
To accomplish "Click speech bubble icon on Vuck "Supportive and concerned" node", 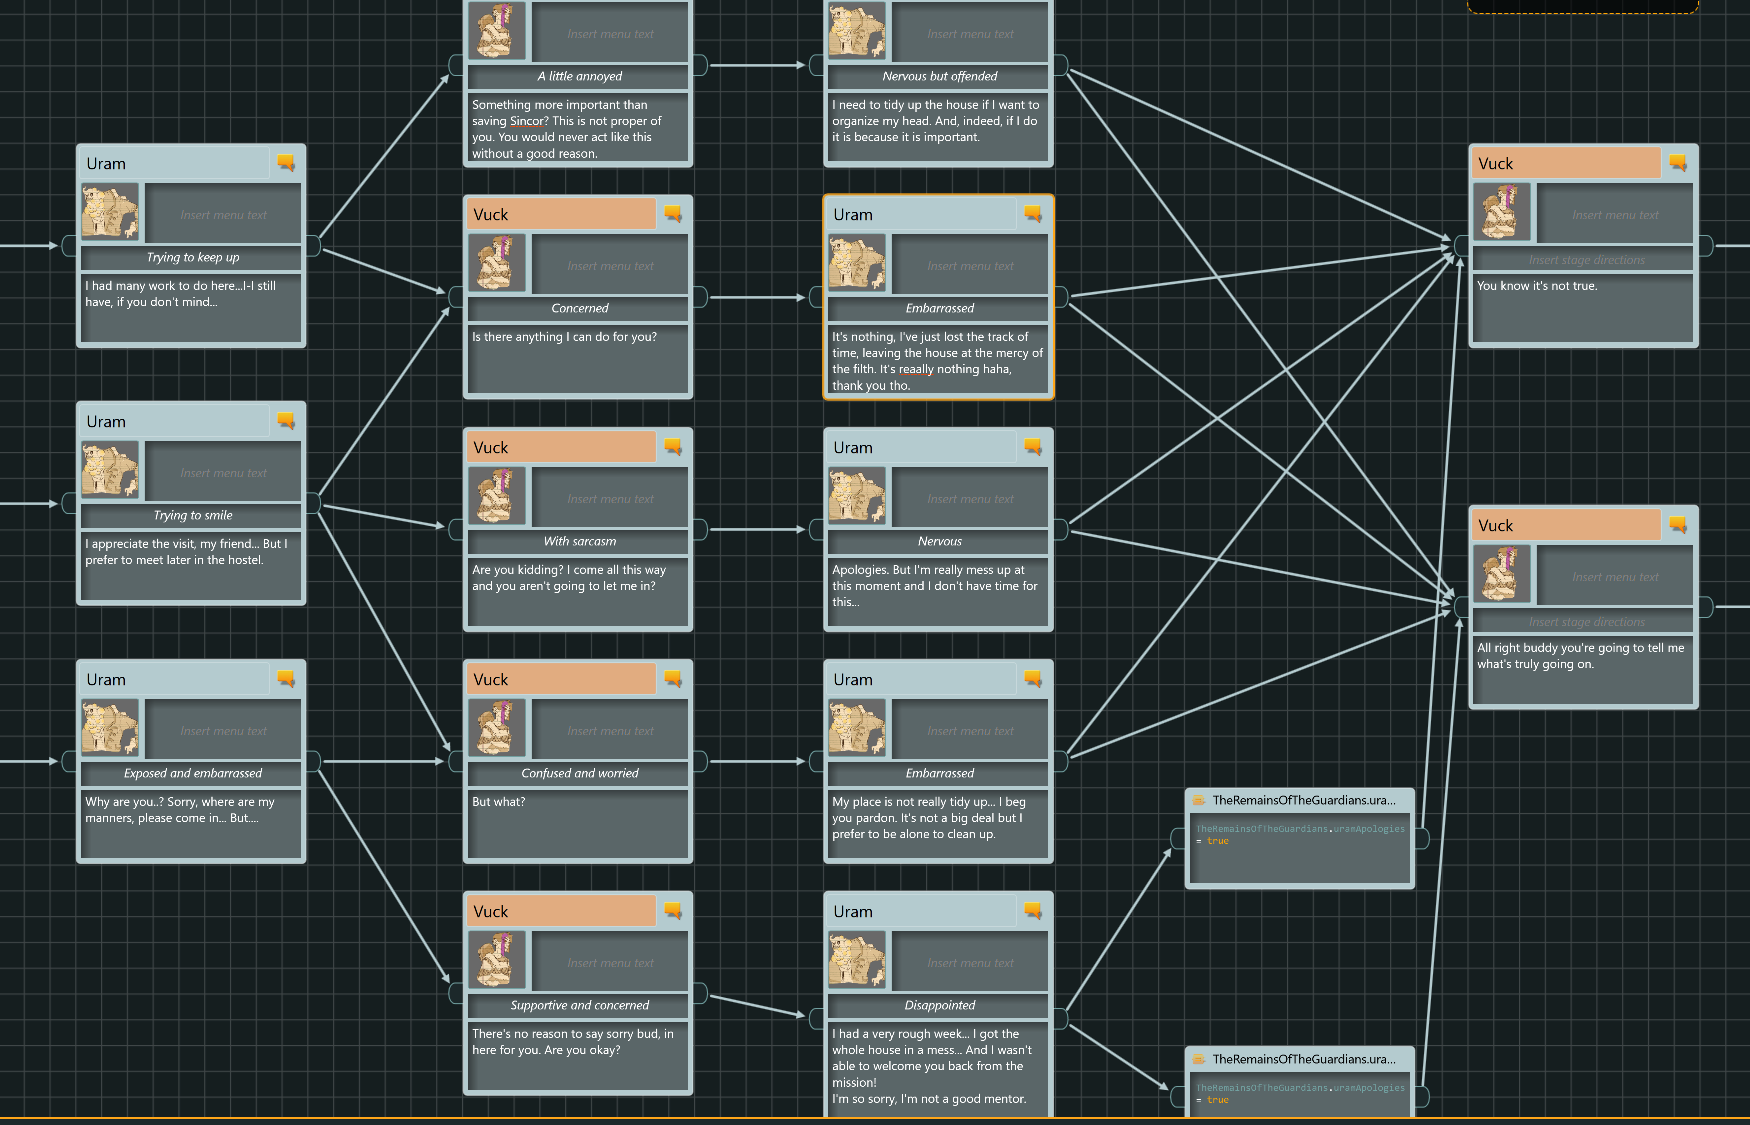I will [x=673, y=911].
